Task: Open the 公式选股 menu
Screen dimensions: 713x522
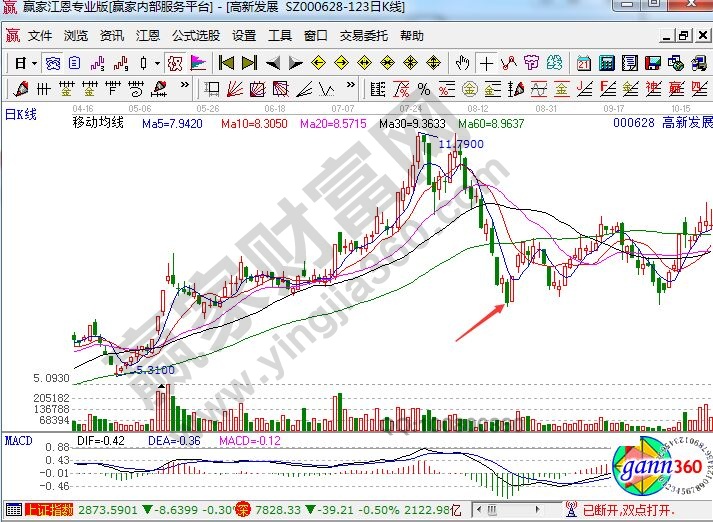Action: [x=197, y=35]
